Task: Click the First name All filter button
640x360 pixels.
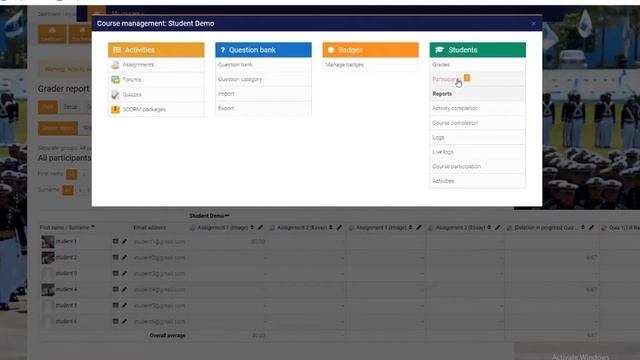Action: pos(71,174)
